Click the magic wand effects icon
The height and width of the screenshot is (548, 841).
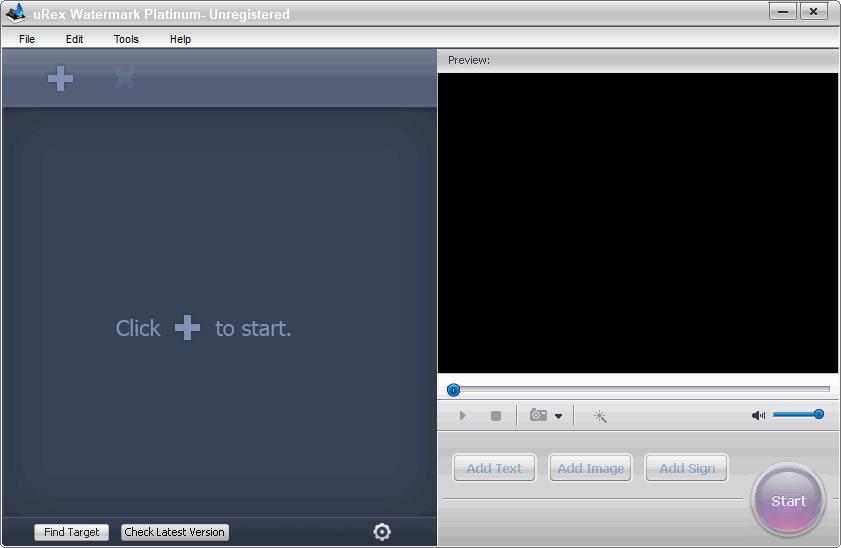point(600,416)
